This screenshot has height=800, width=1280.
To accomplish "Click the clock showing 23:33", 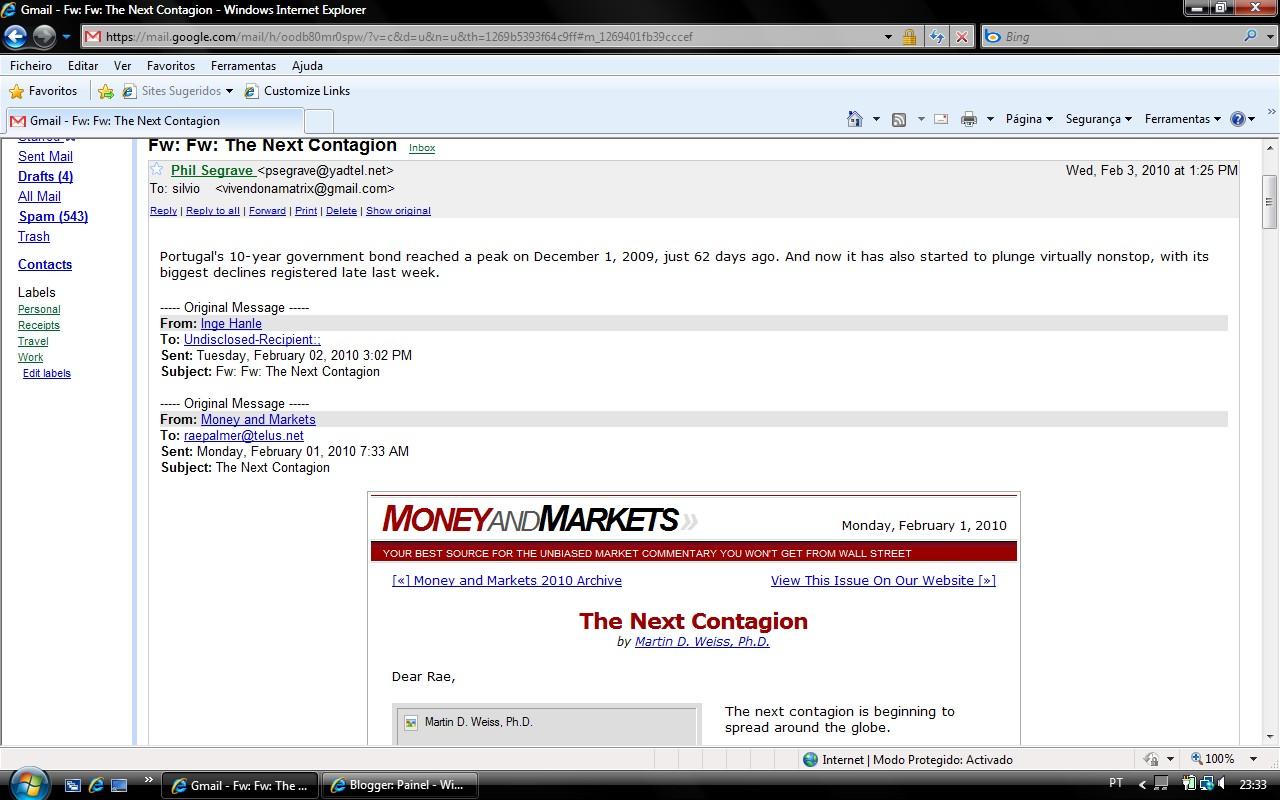I will (1252, 784).
